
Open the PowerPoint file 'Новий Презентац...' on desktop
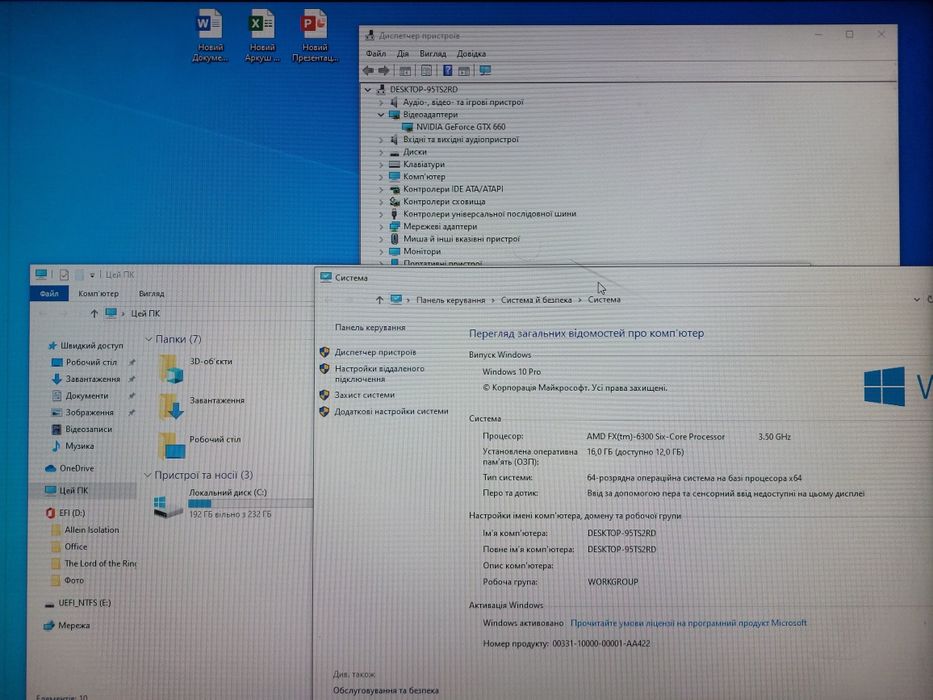tap(314, 35)
